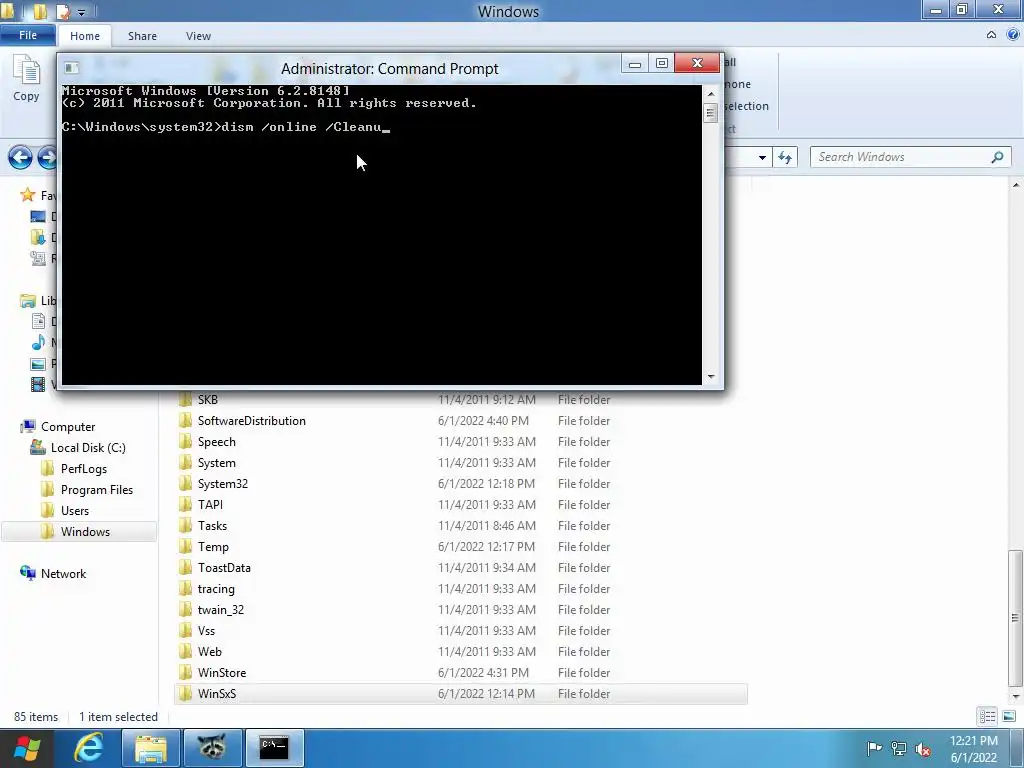This screenshot has width=1024, height=768.
Task: Open the File menu in Explorer
Action: [x=27, y=35]
